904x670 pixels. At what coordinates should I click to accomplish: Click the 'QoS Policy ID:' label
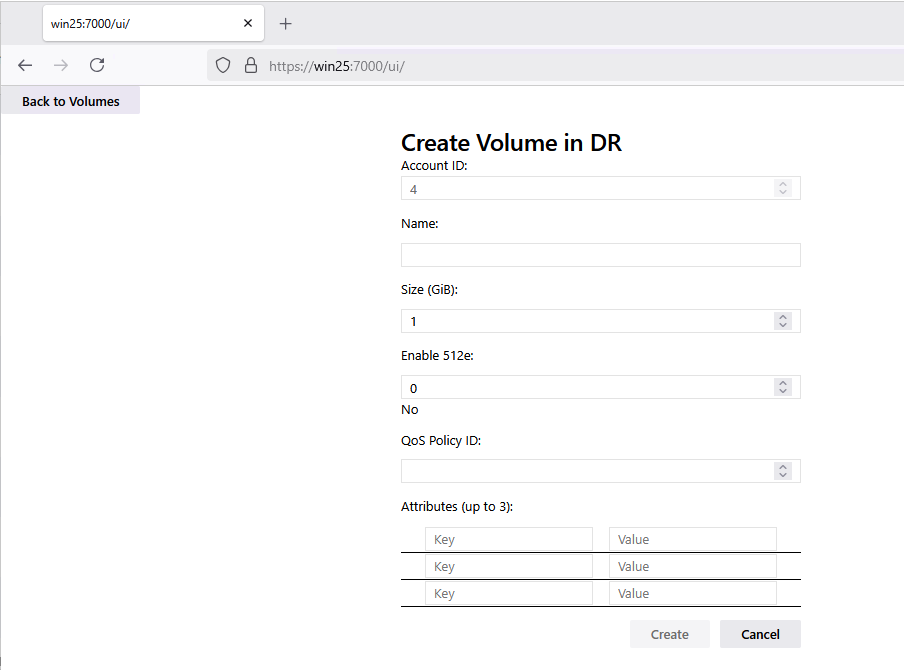click(441, 441)
